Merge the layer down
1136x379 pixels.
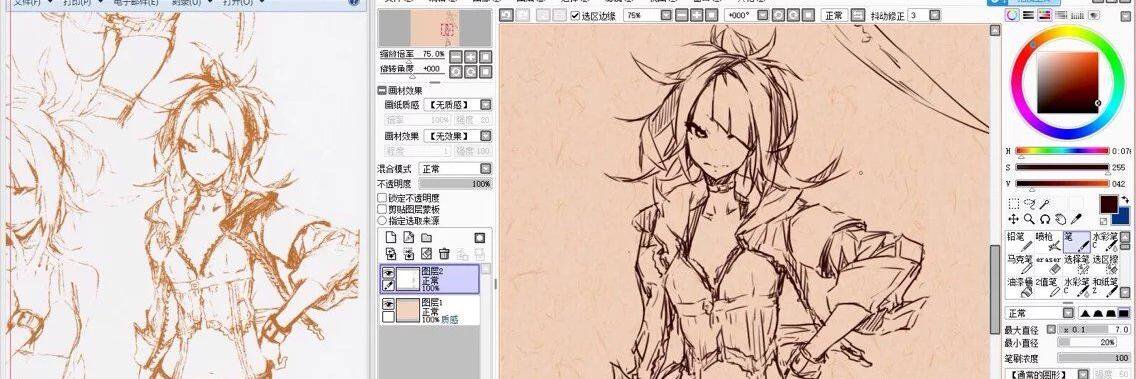coord(409,254)
